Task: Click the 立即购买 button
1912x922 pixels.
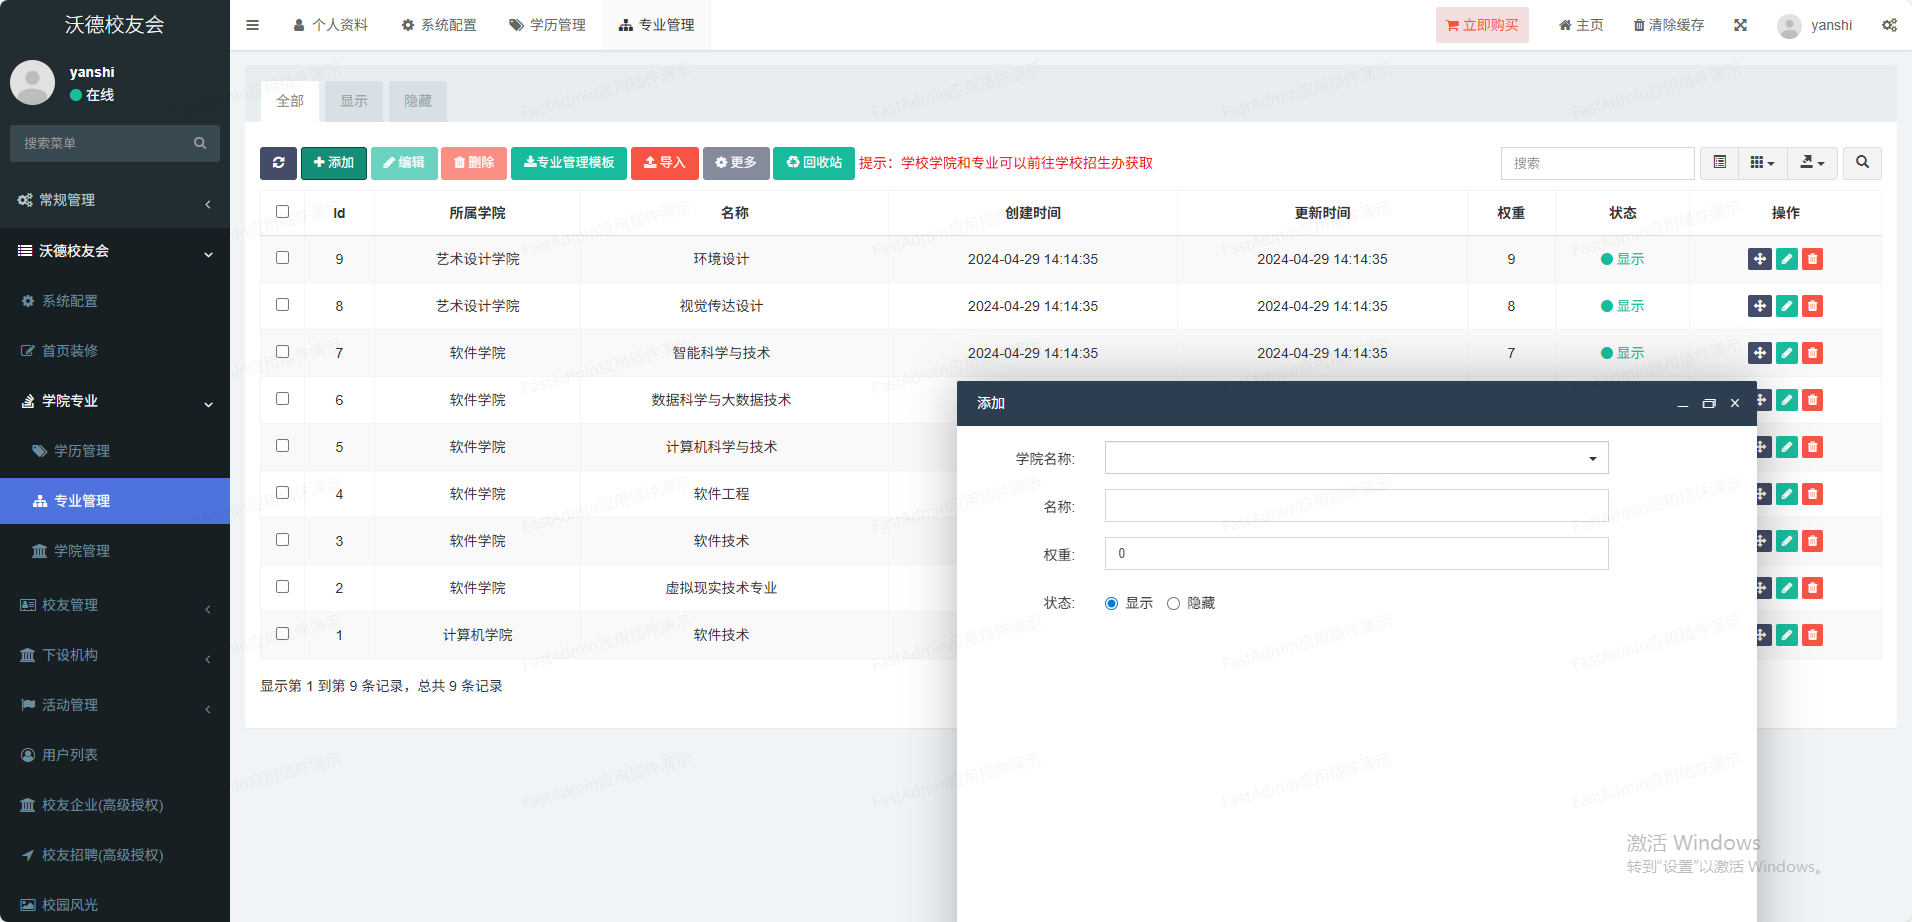Action: click(1481, 25)
